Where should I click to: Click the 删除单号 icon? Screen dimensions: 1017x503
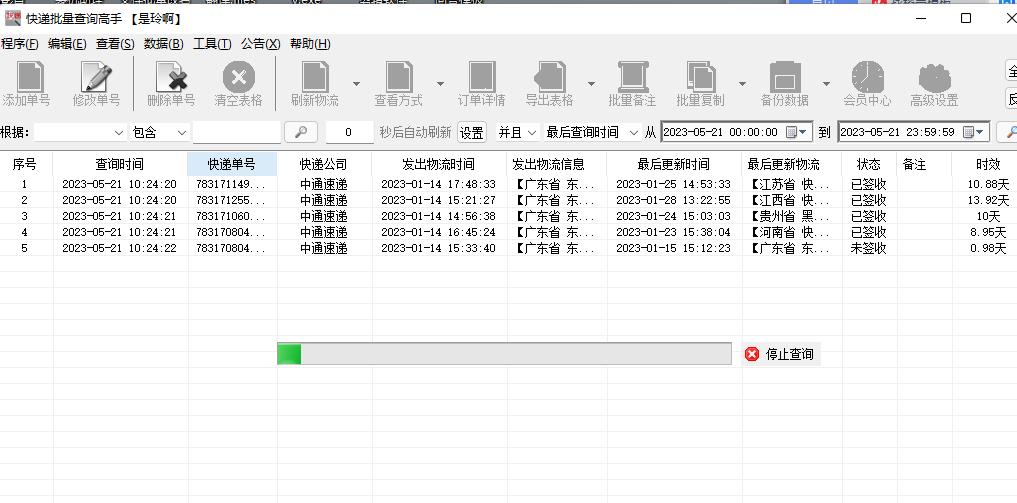pyautogui.click(x=172, y=77)
